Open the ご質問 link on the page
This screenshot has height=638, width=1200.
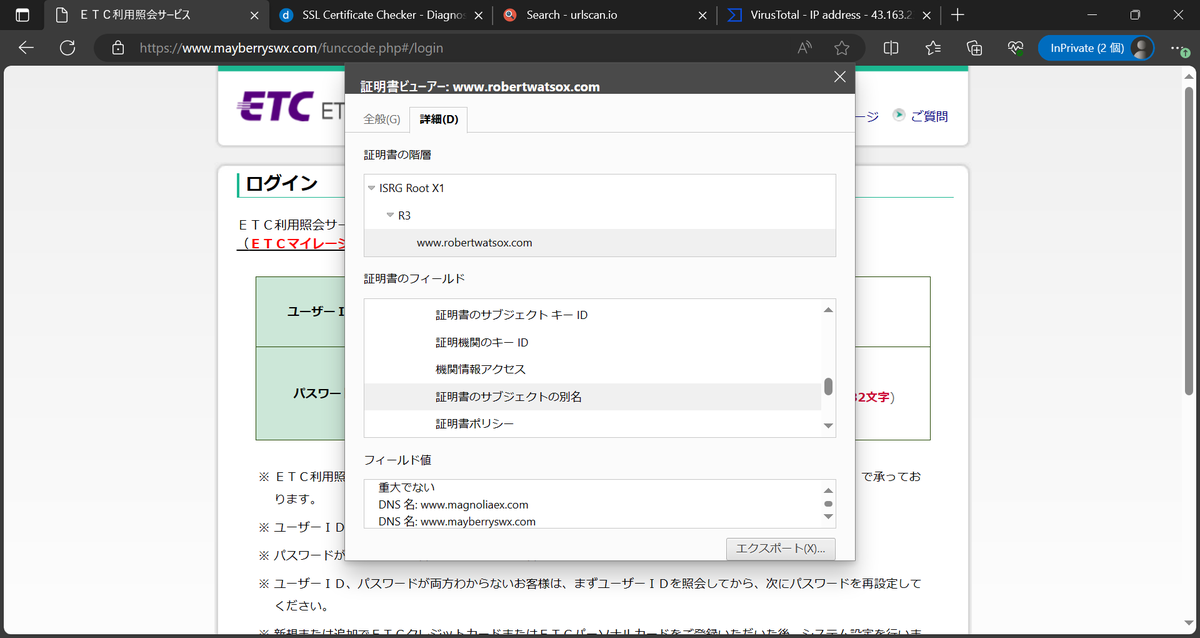[x=929, y=116]
